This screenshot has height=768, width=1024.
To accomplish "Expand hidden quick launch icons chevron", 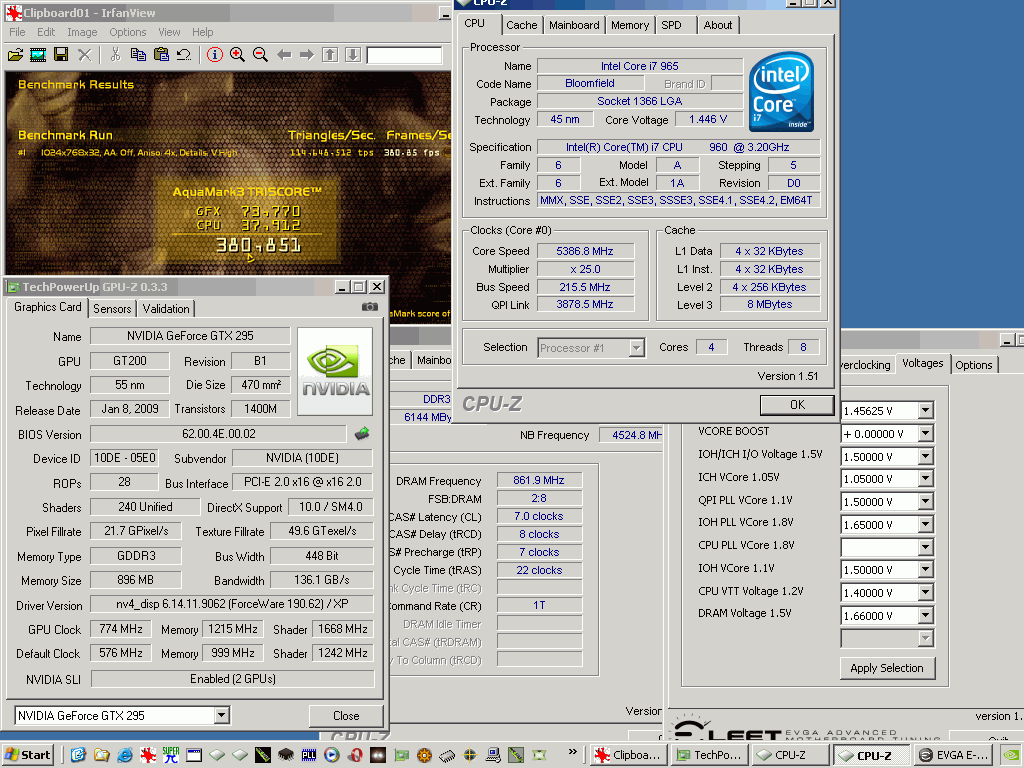I will coord(573,751).
